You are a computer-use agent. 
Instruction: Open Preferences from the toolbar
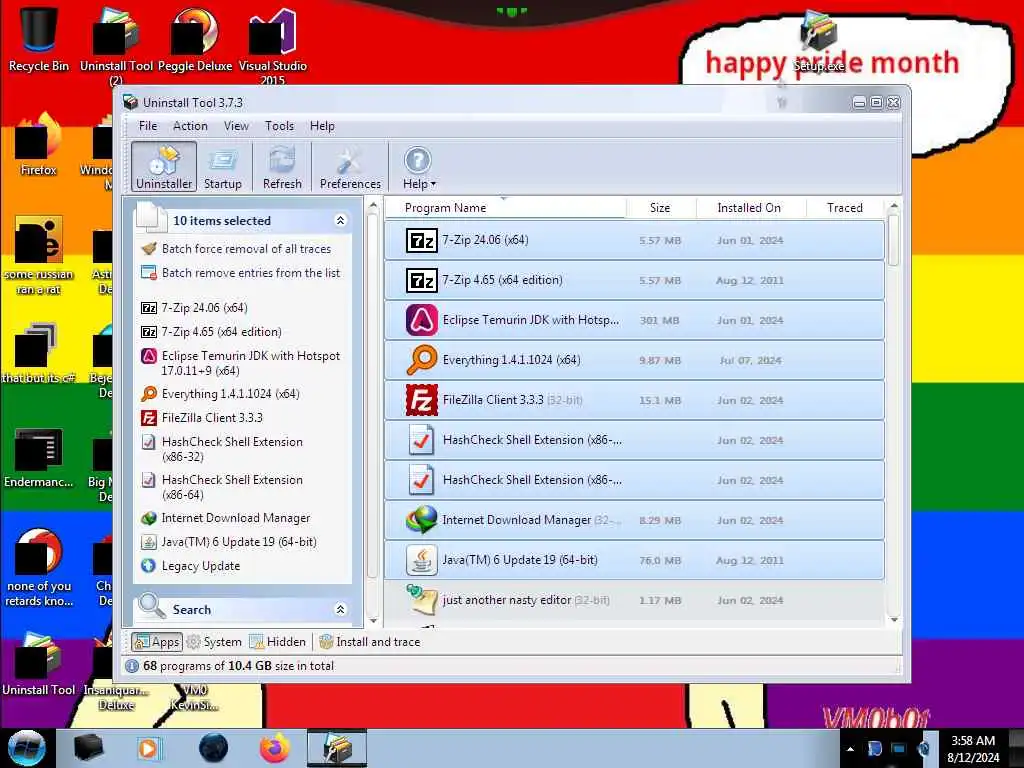click(350, 167)
